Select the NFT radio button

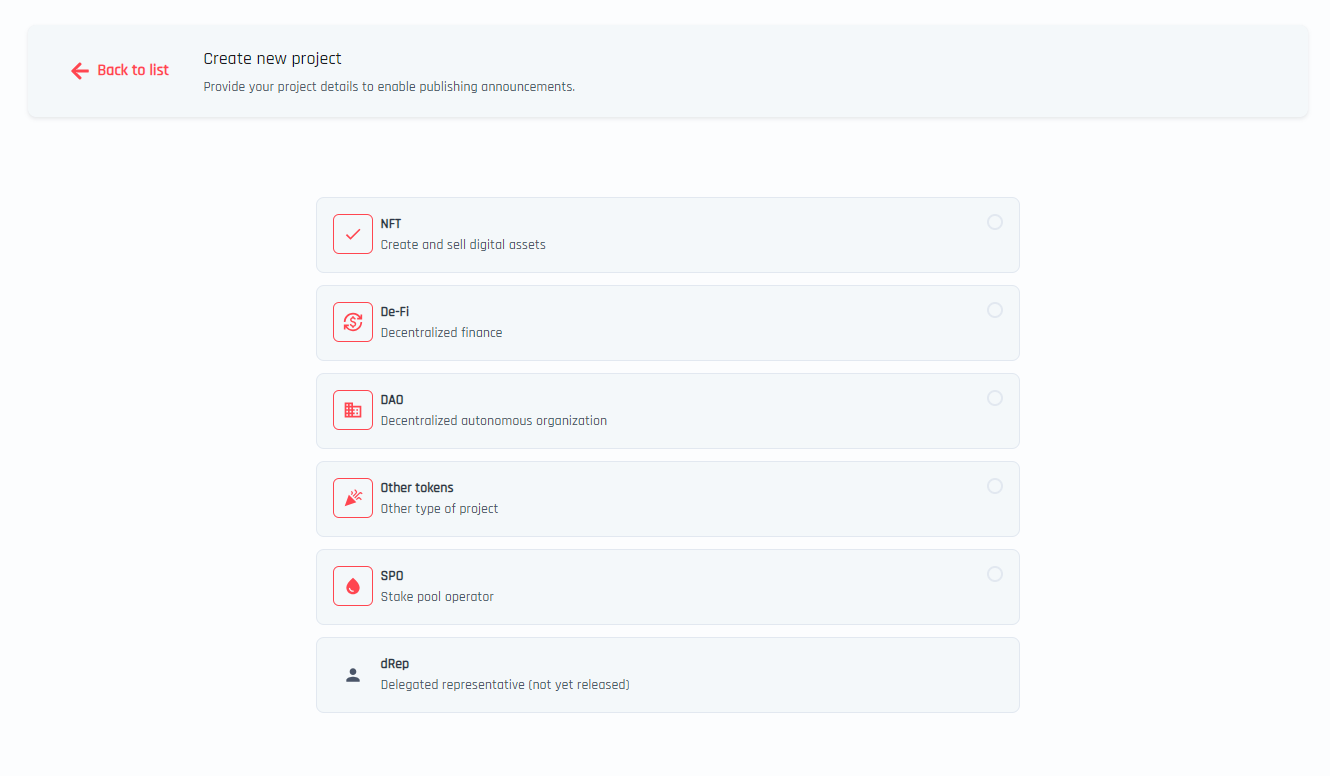[x=995, y=222]
